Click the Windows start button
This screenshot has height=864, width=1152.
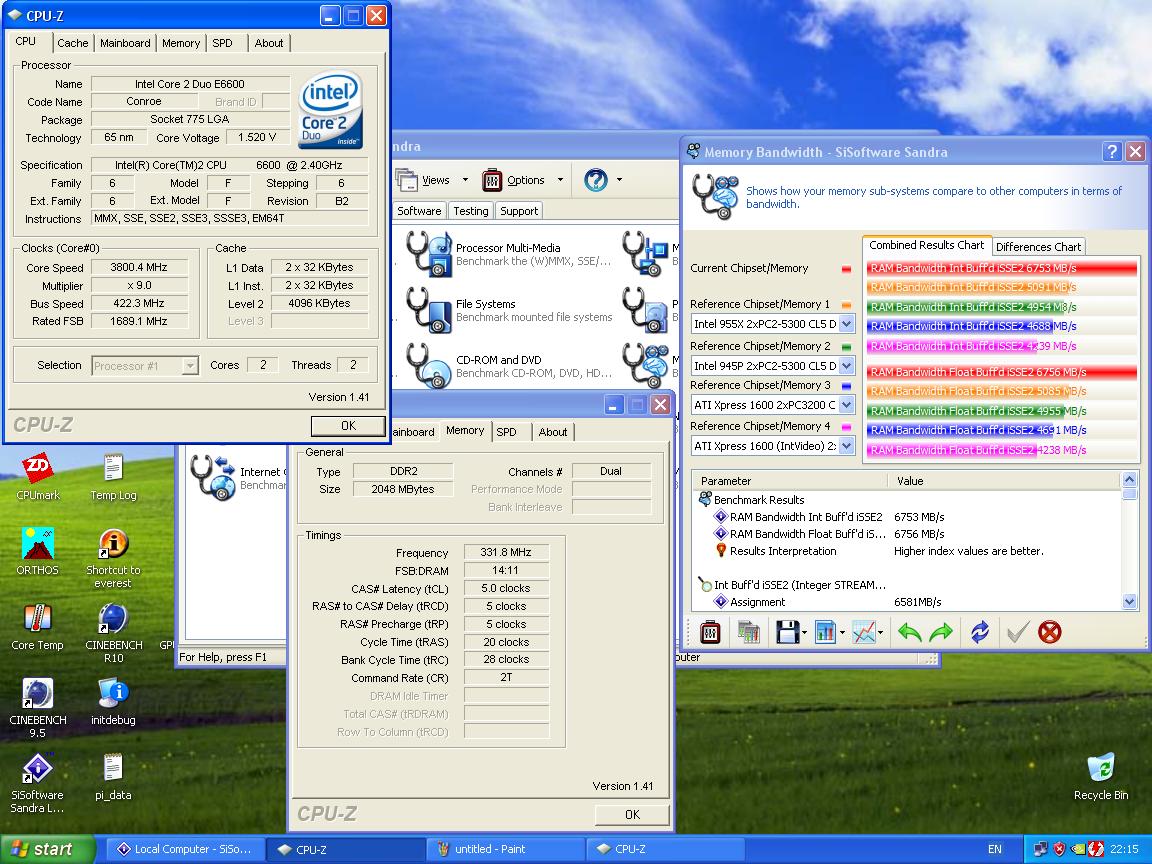coord(45,849)
